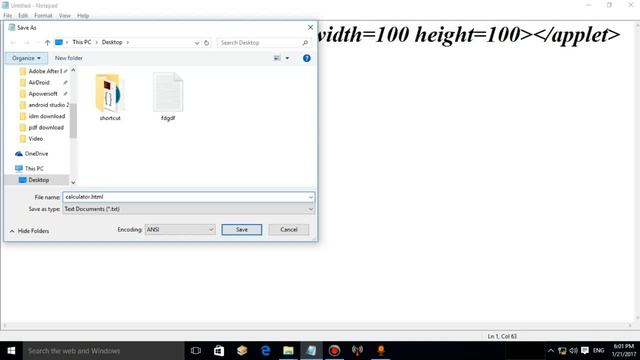The width and height of the screenshot is (640, 360).
Task: Show hidden tray icons chevron
Action: (x=551, y=351)
